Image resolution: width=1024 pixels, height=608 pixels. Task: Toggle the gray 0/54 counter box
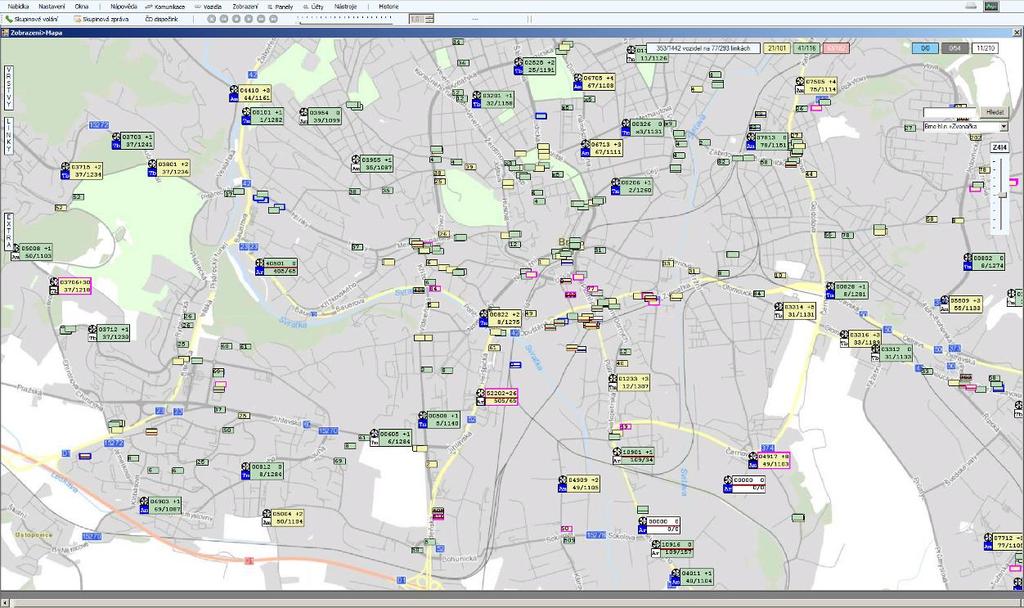(955, 48)
